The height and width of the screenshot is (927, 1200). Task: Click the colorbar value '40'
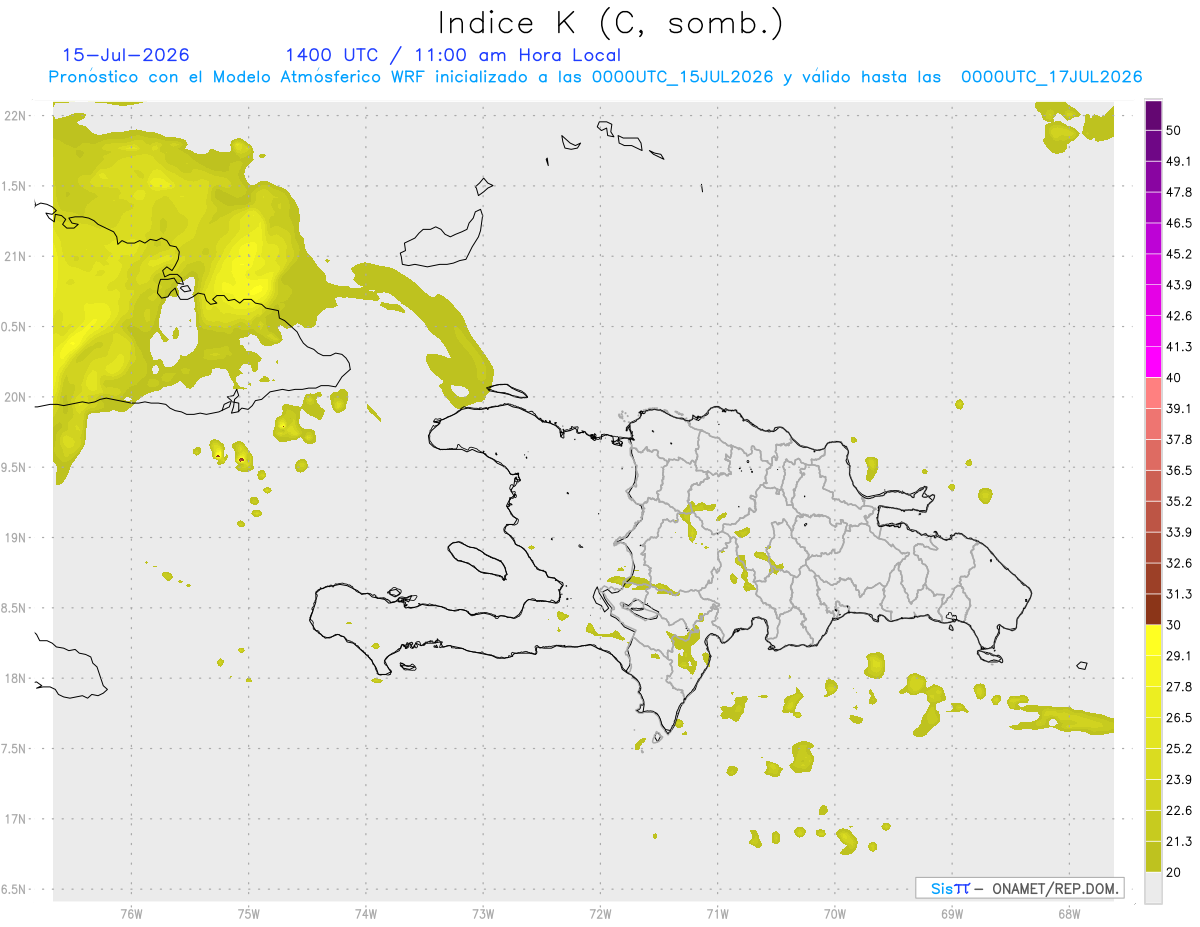click(1174, 378)
